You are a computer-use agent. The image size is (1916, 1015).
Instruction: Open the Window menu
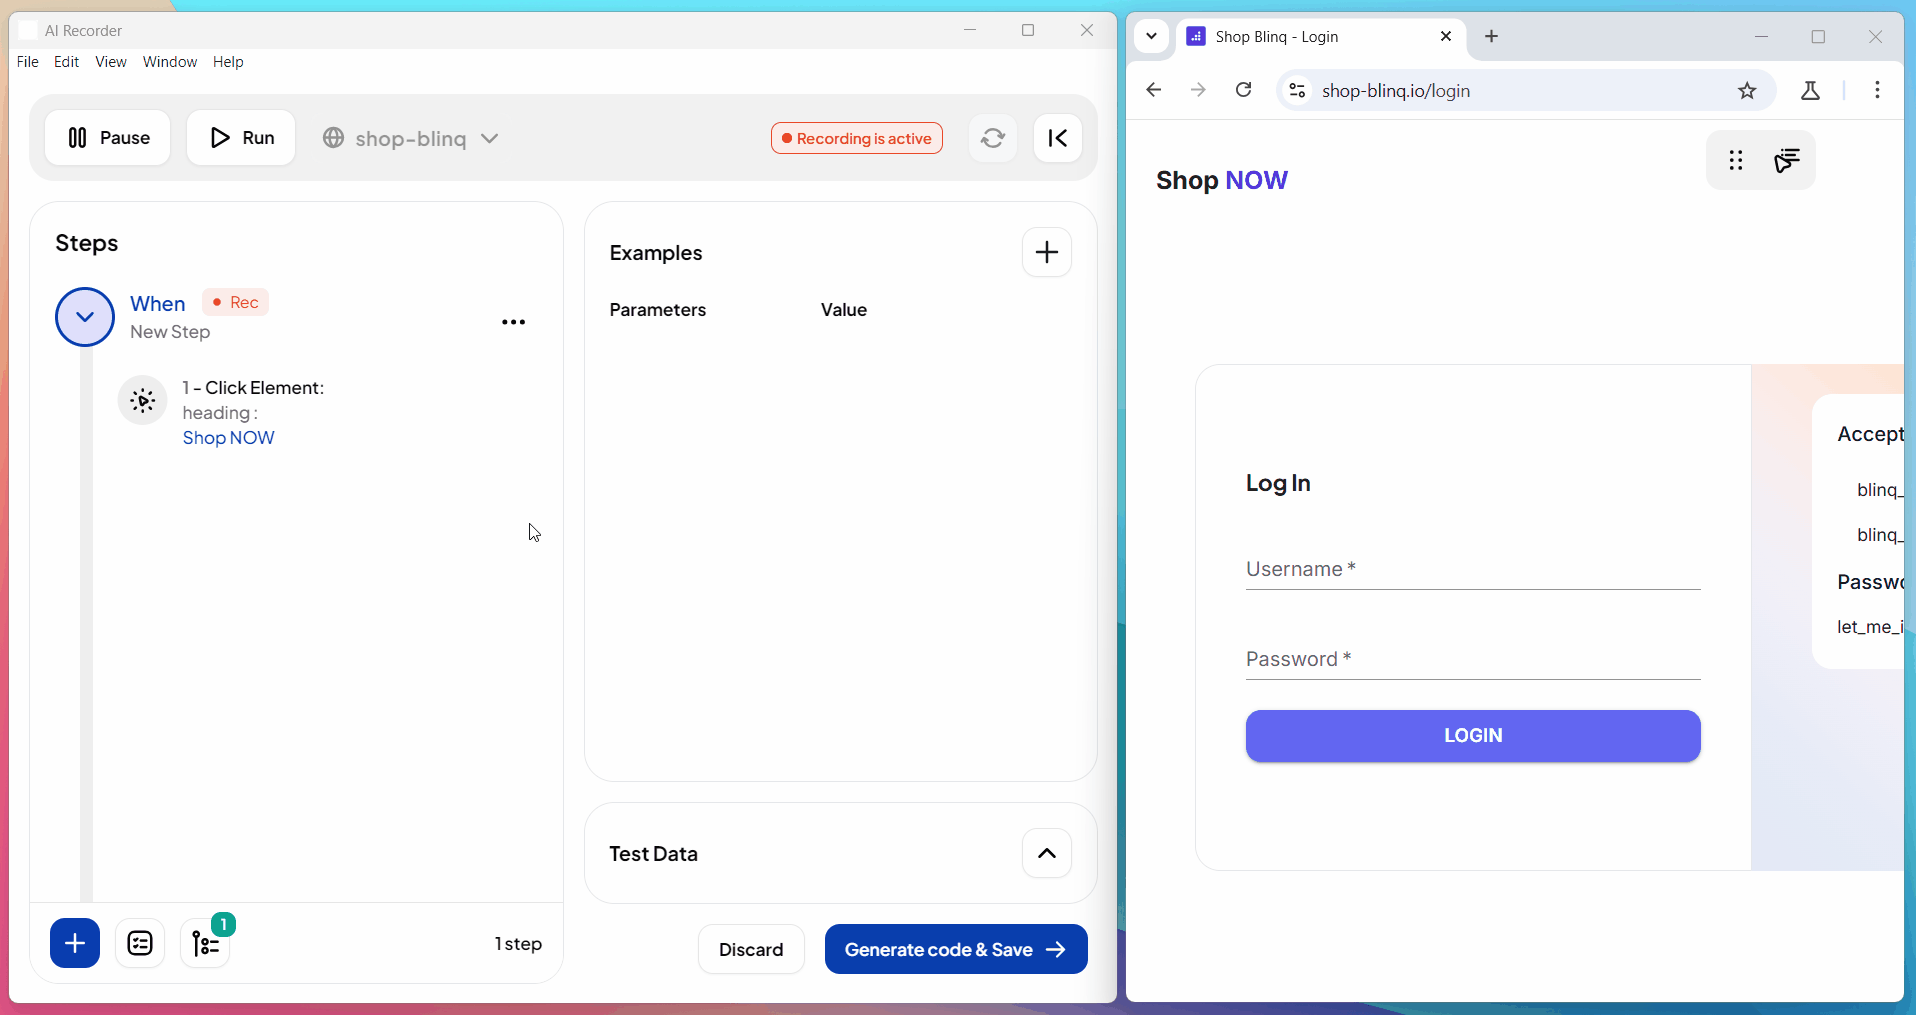[x=170, y=62]
